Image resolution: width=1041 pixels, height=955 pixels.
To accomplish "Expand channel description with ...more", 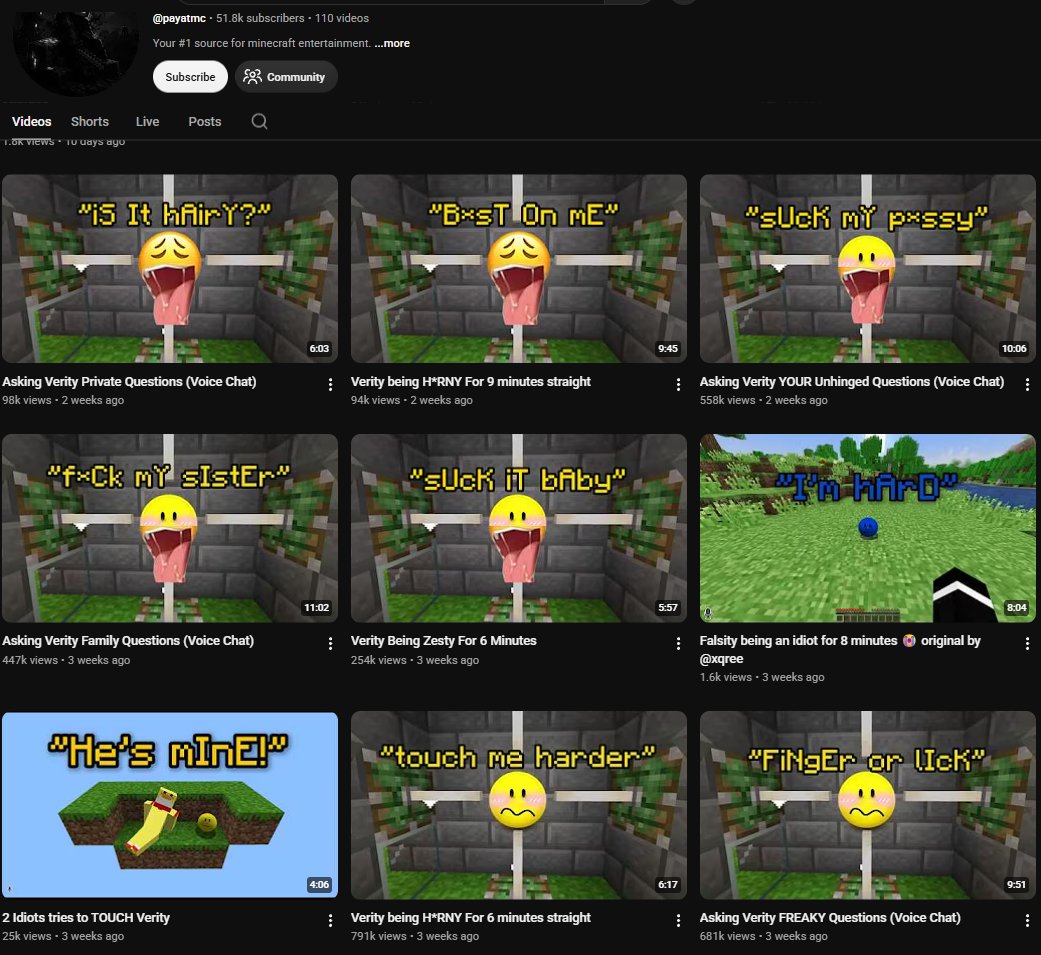I will pyautogui.click(x=392, y=43).
